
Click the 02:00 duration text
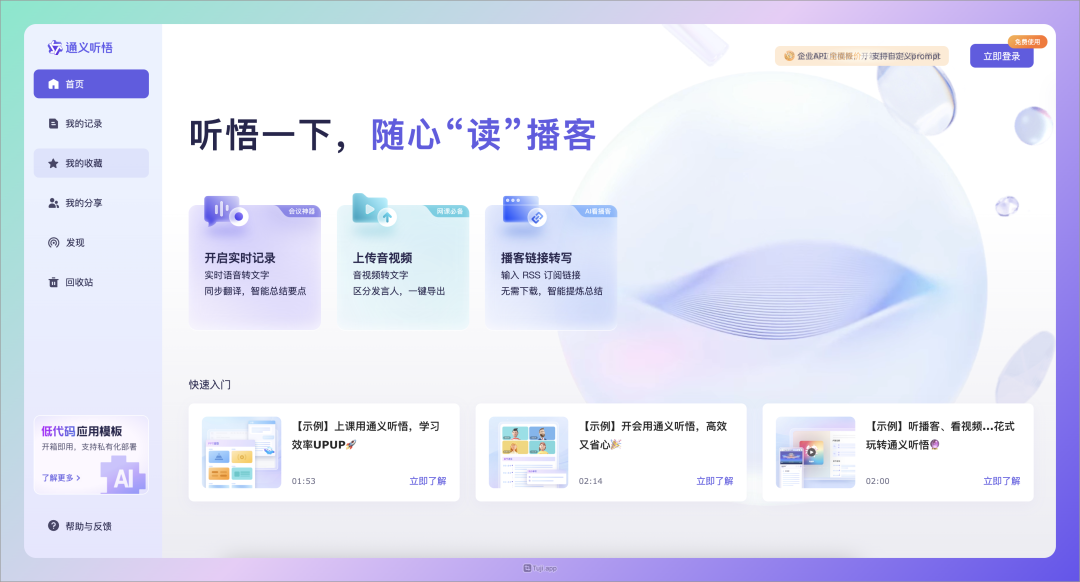pyautogui.click(x=878, y=481)
